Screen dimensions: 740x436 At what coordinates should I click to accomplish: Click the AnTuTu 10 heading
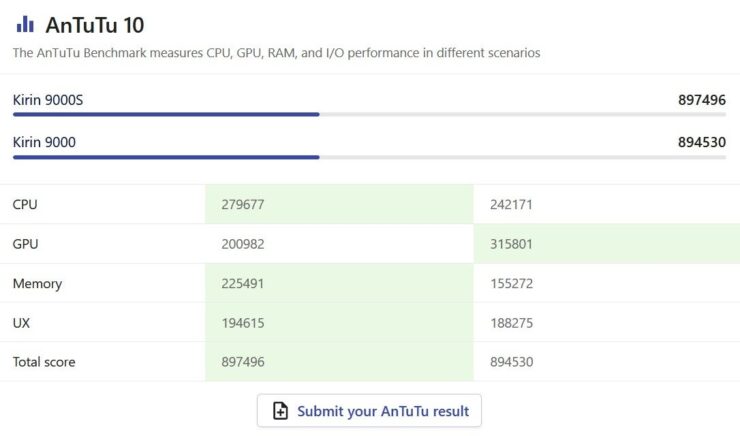pos(94,25)
